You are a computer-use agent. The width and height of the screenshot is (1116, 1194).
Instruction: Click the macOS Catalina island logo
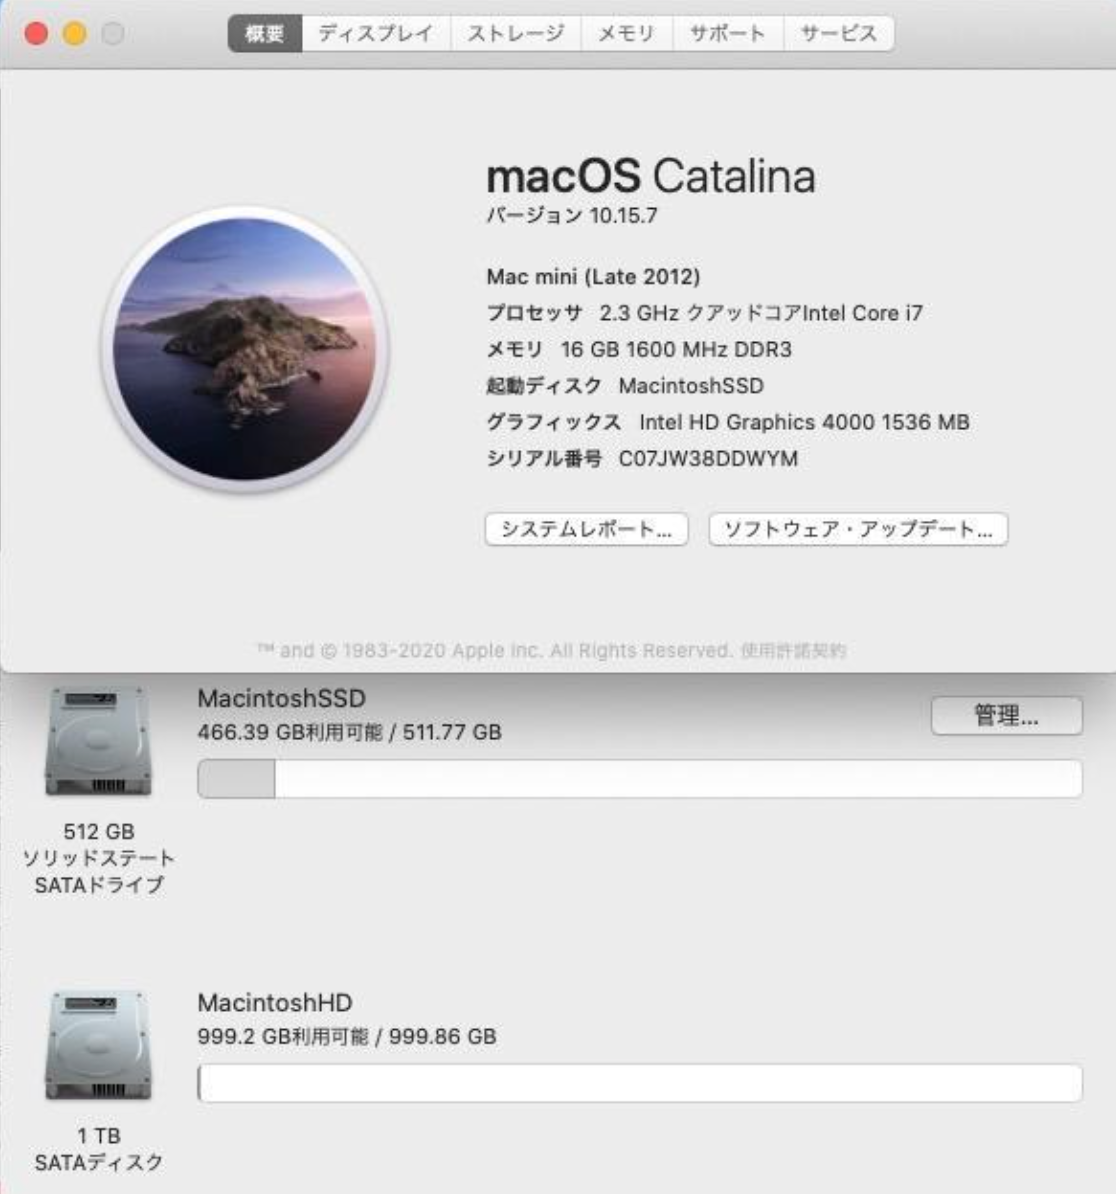[x=245, y=349]
